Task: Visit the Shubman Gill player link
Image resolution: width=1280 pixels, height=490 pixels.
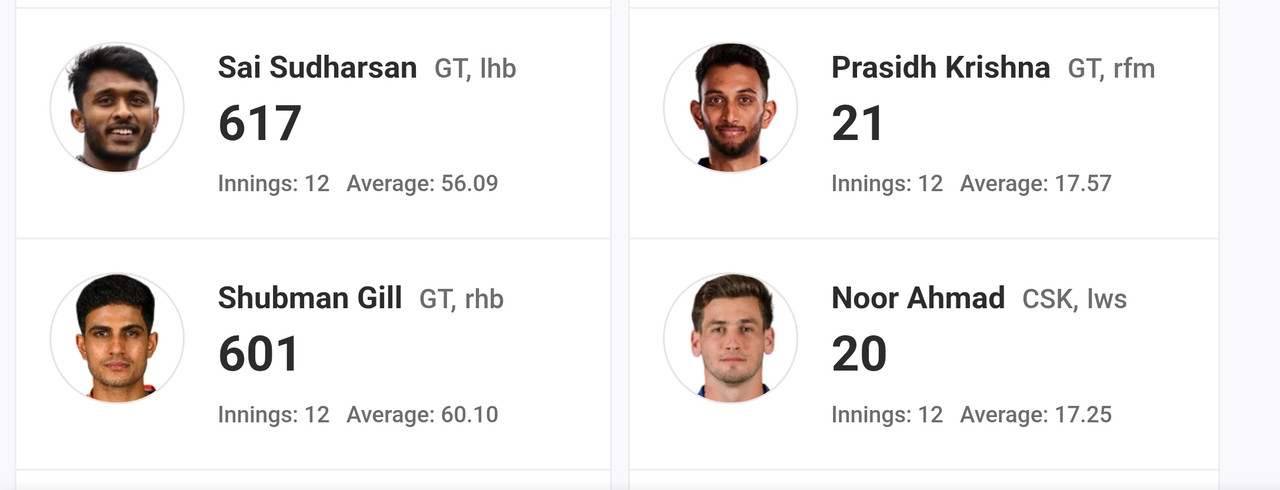Action: 310,298
